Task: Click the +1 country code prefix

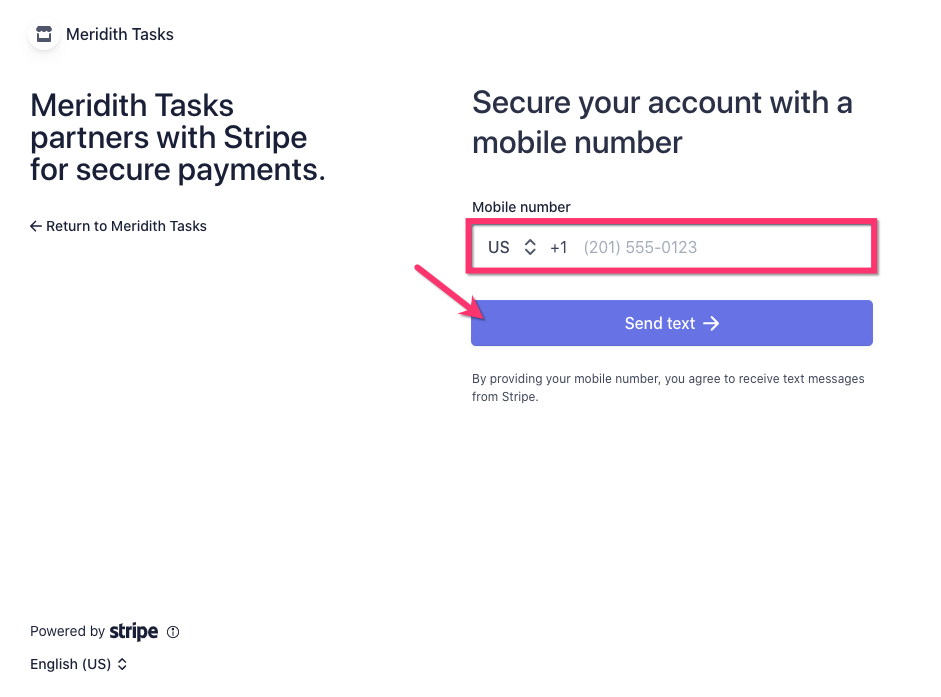Action: (x=558, y=247)
